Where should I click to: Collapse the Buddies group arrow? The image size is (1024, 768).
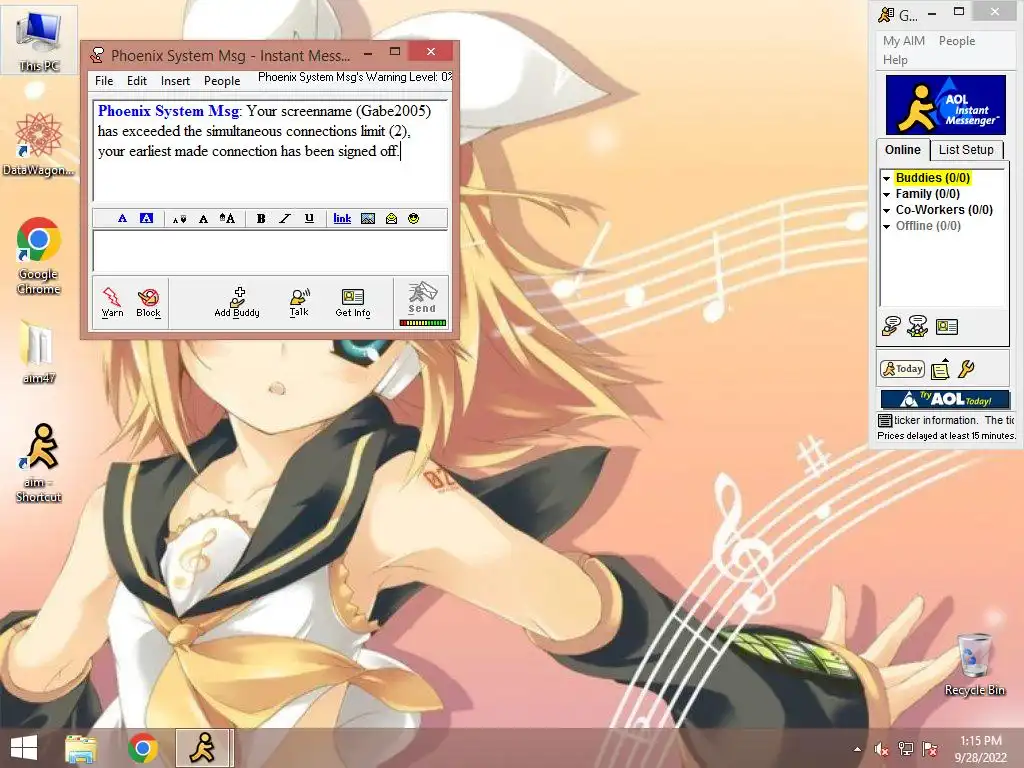click(886, 178)
